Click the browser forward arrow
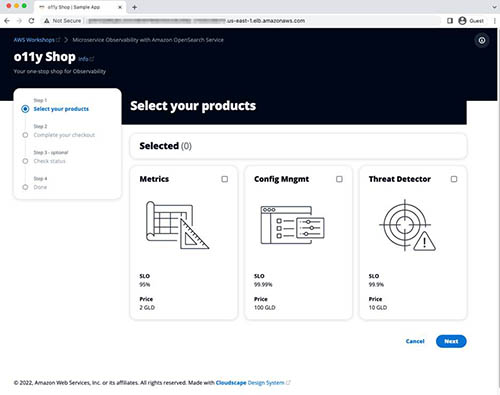The height and width of the screenshot is (395, 500). 19,21
